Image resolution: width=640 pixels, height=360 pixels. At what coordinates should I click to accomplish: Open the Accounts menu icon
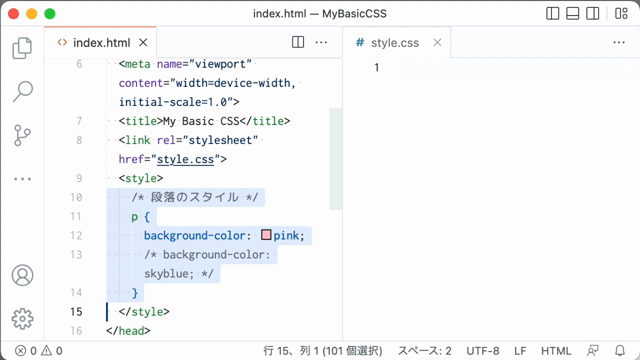coord(22,275)
